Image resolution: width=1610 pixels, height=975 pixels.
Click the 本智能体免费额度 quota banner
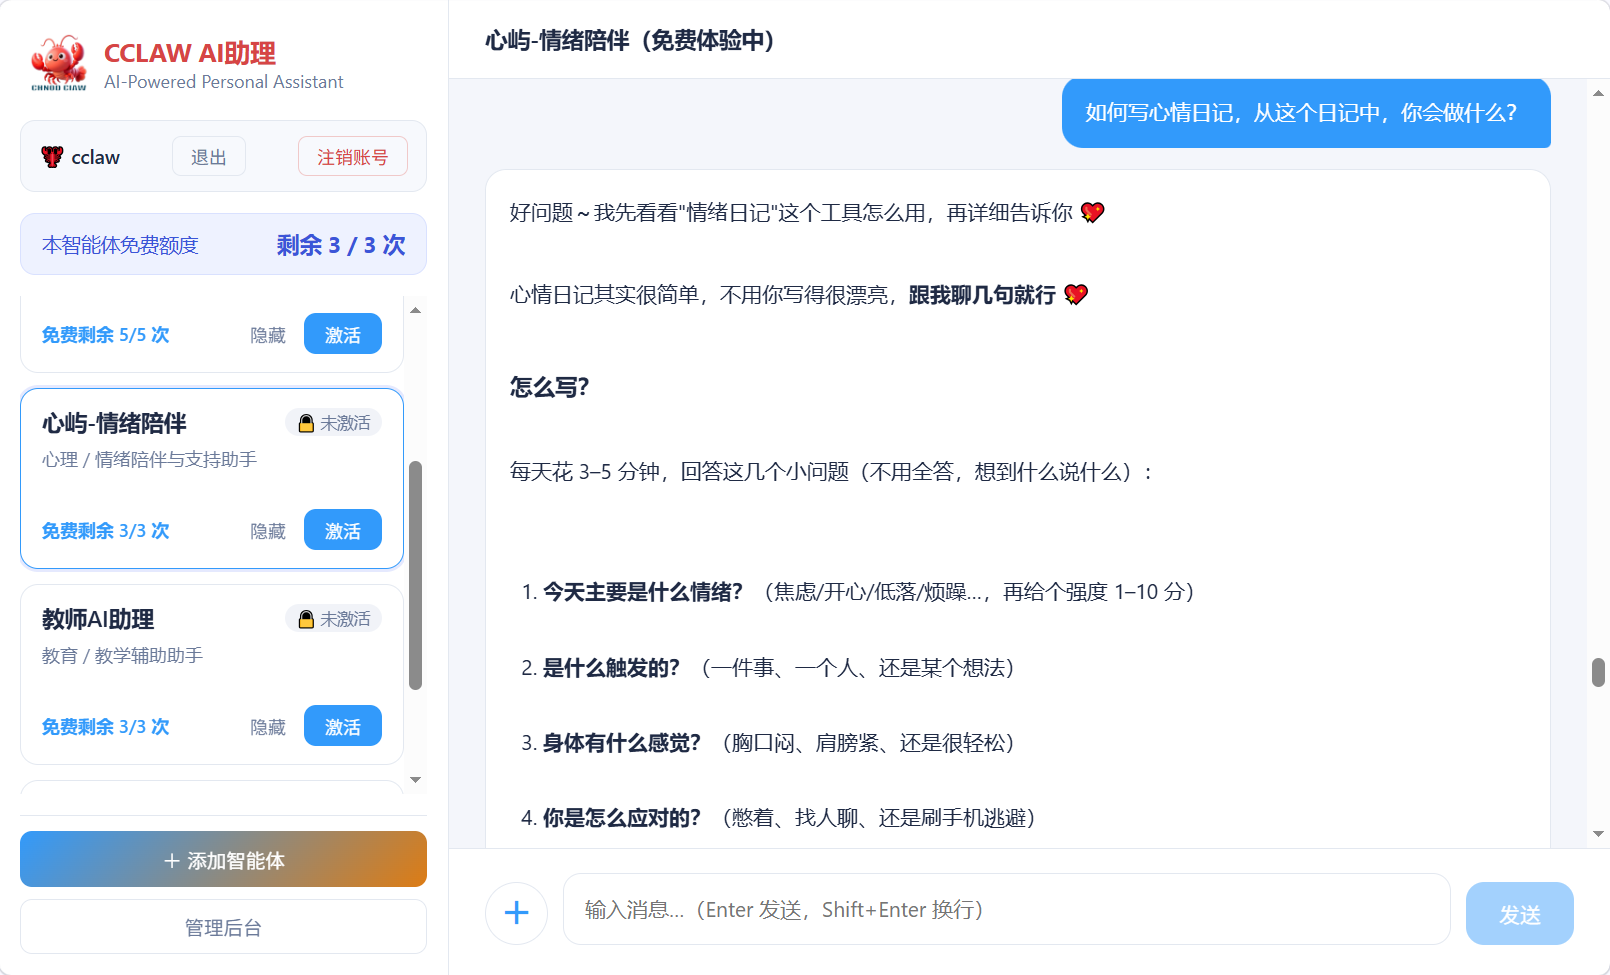(223, 244)
